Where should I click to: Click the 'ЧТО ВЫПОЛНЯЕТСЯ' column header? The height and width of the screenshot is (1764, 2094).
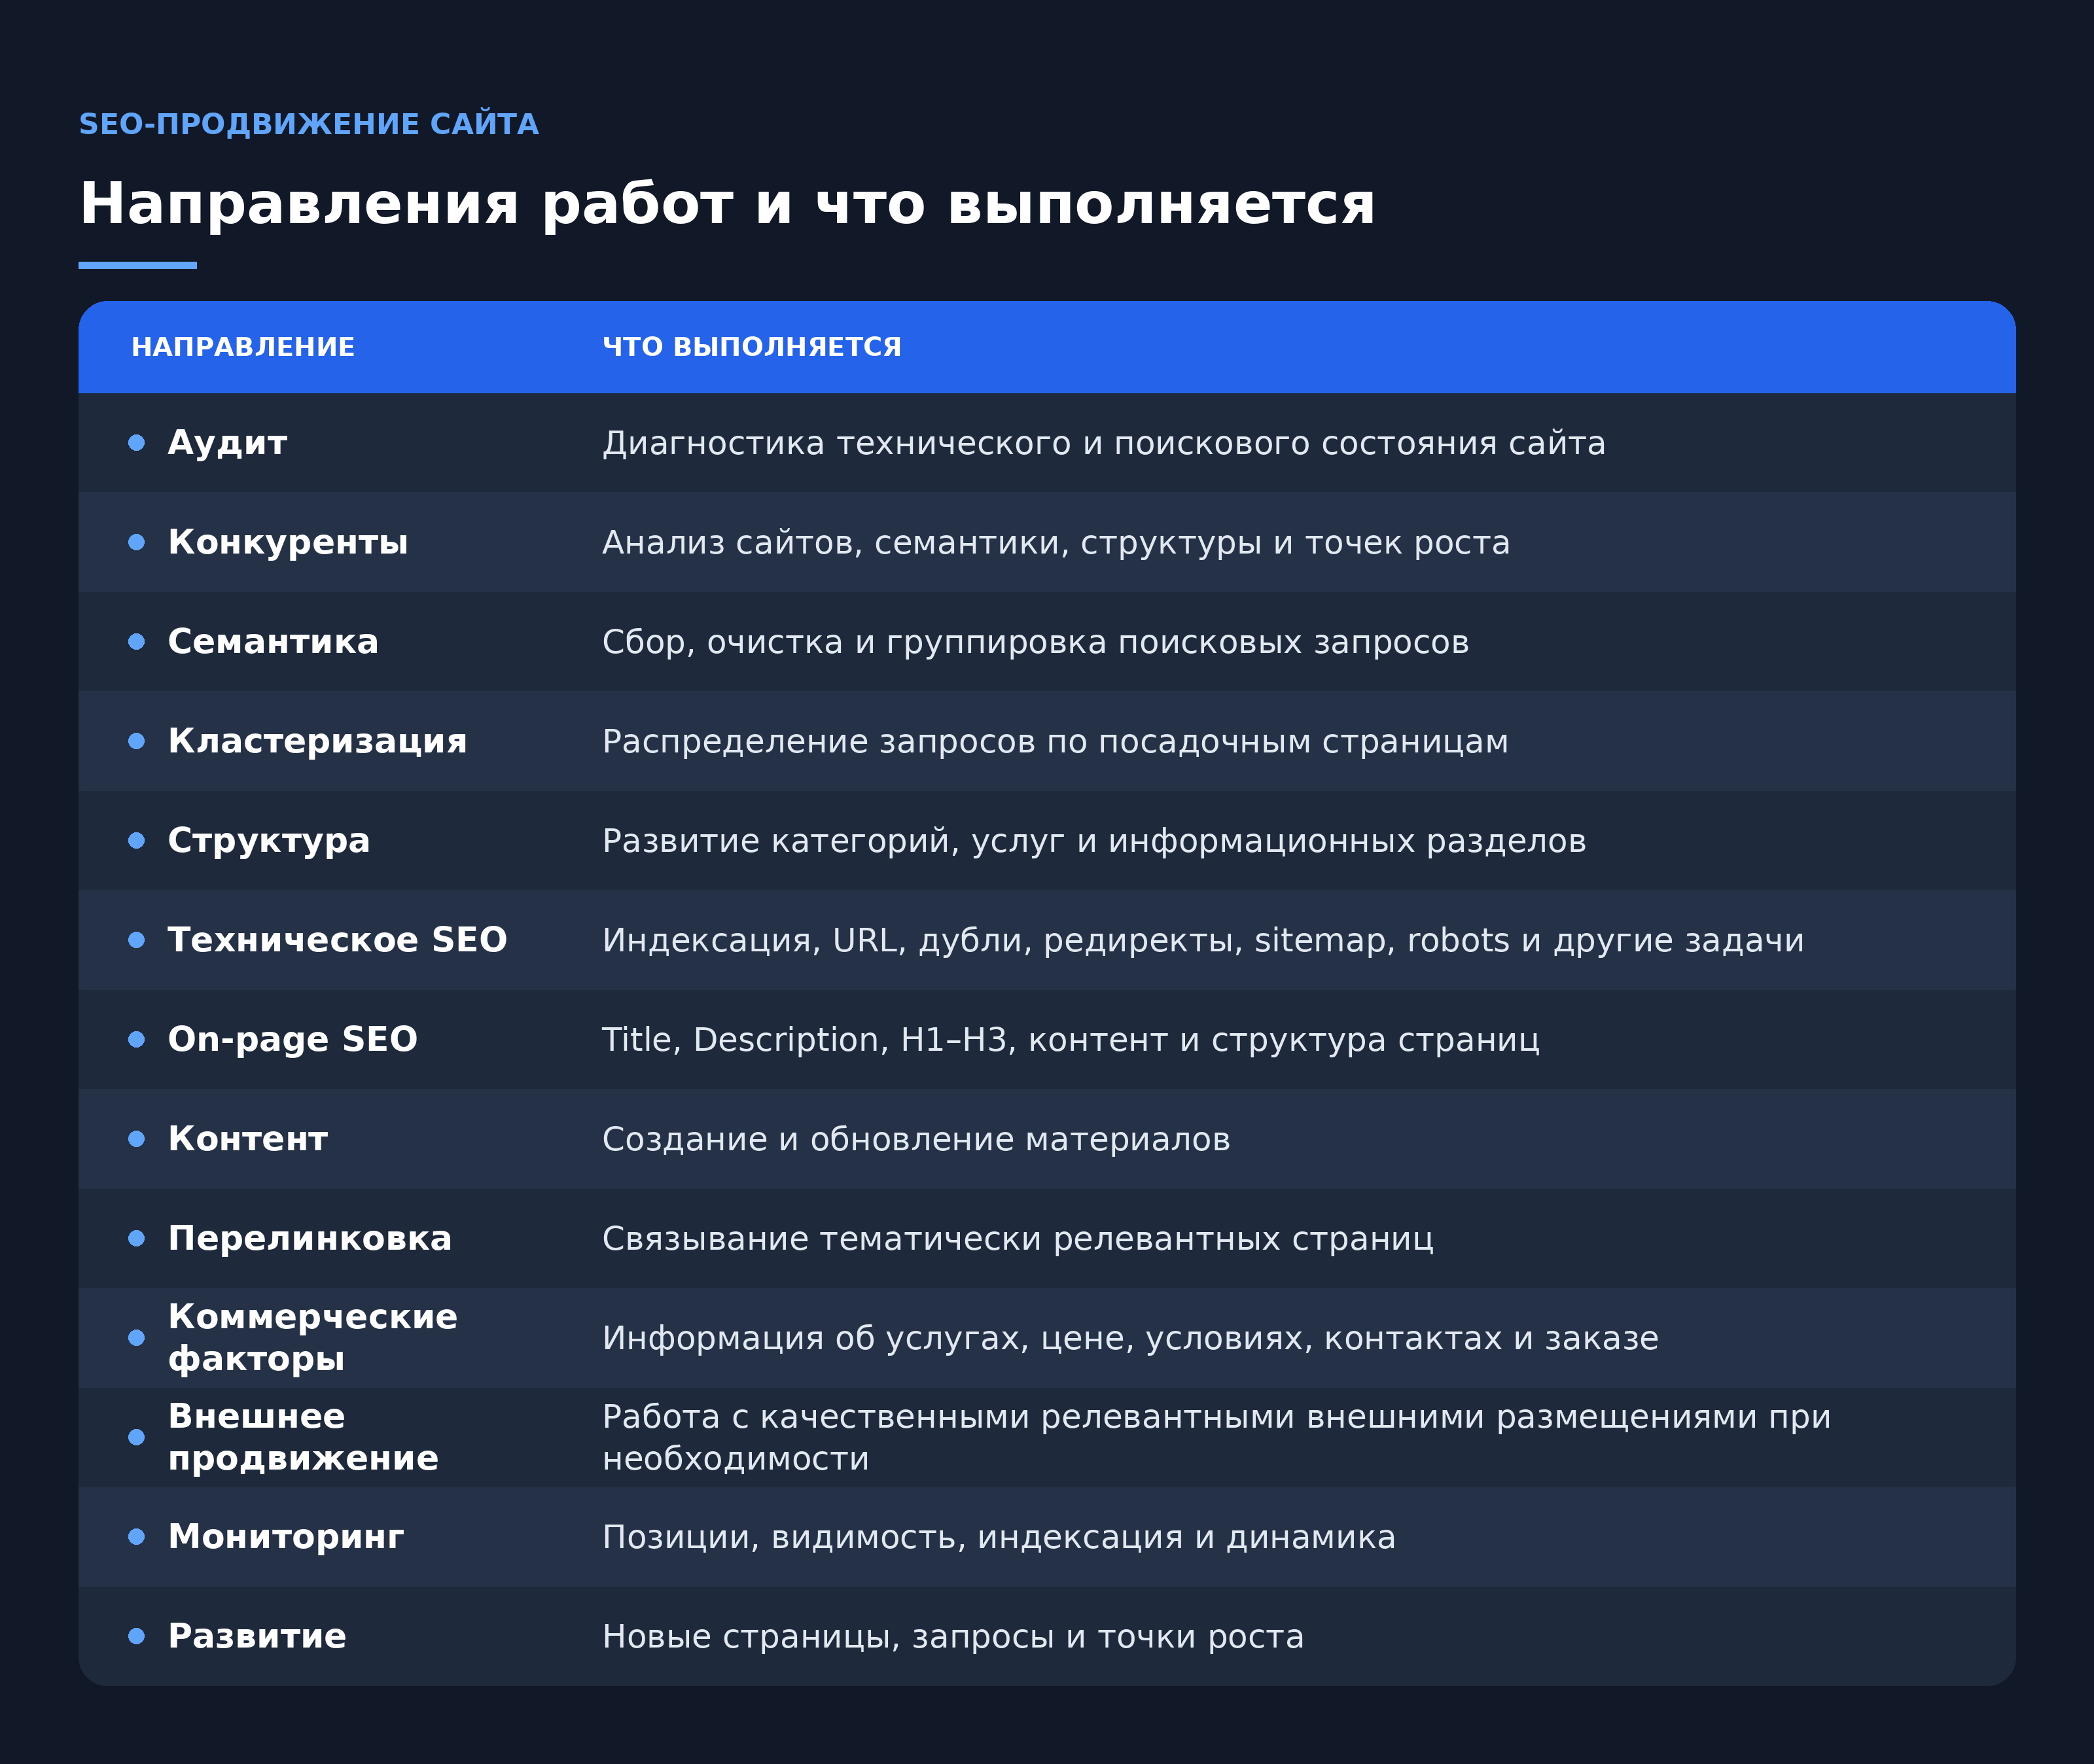tap(752, 347)
